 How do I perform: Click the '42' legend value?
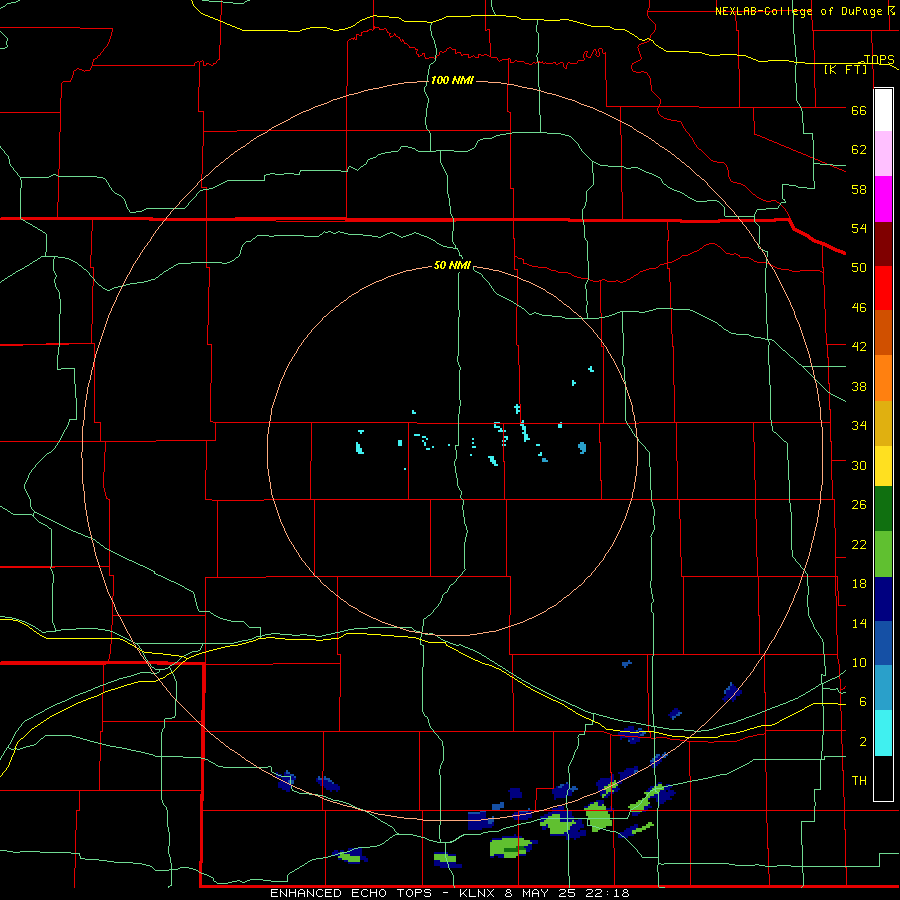tap(859, 347)
